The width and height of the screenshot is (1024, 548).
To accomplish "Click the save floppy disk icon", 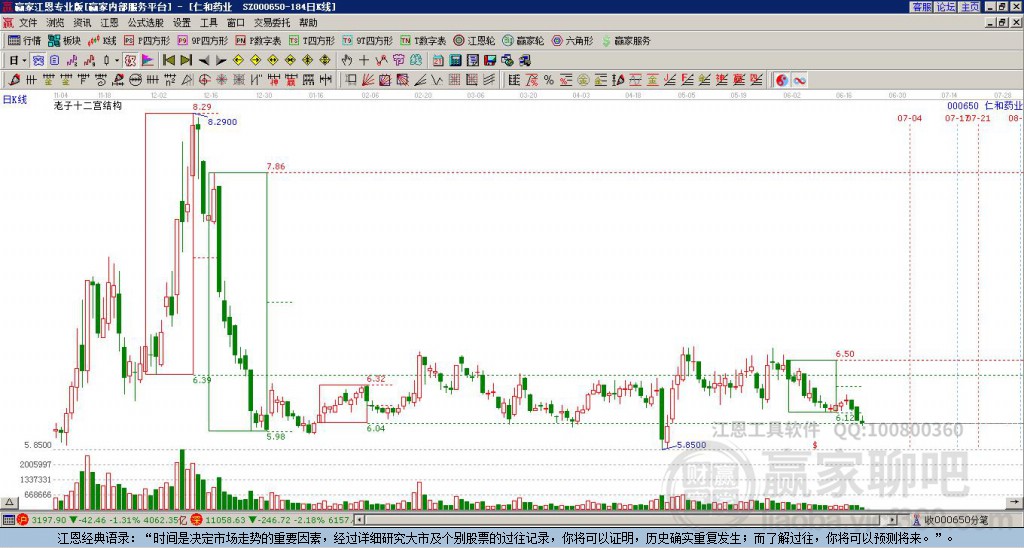I will click(490, 61).
